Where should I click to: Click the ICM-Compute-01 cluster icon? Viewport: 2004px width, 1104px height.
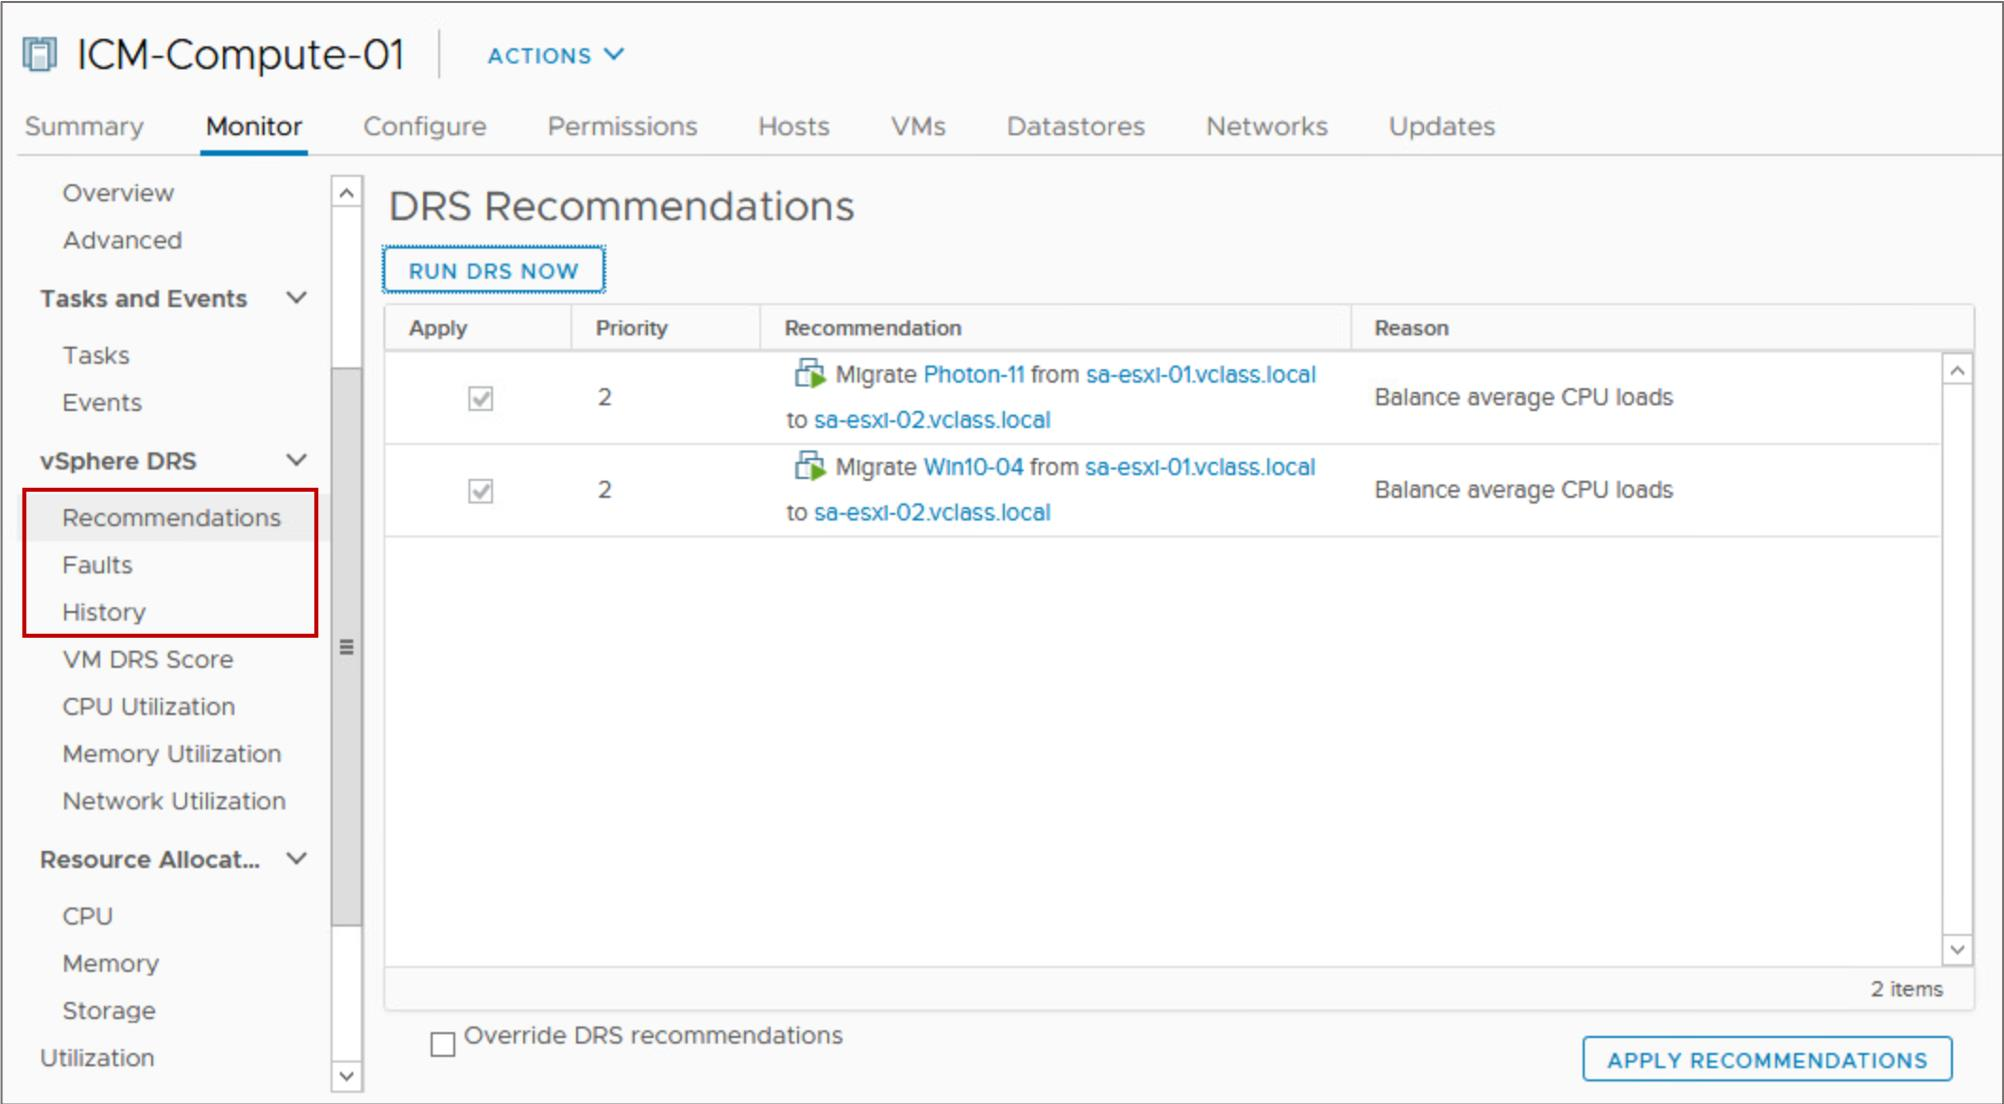(39, 55)
